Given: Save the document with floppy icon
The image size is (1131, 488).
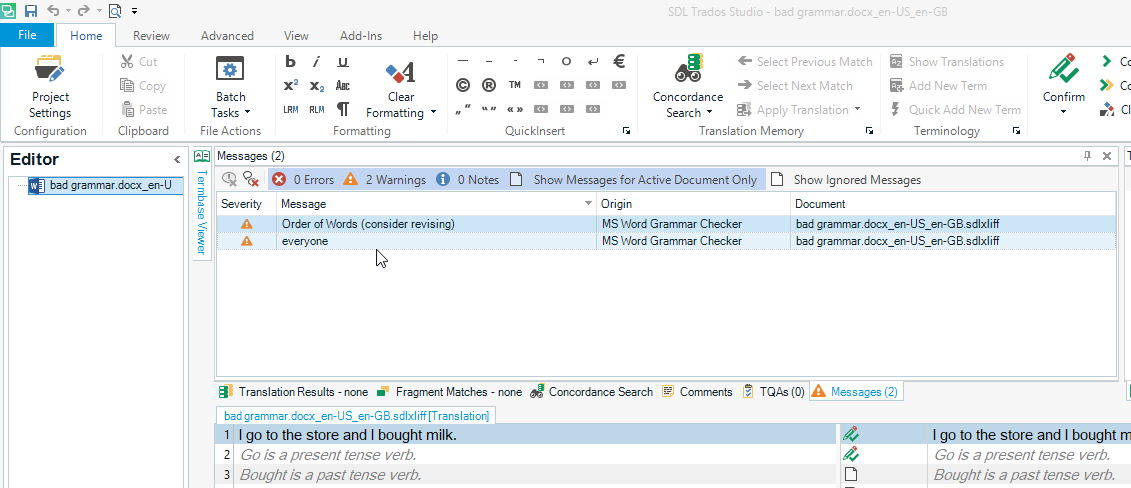Looking at the screenshot, I should (x=30, y=11).
